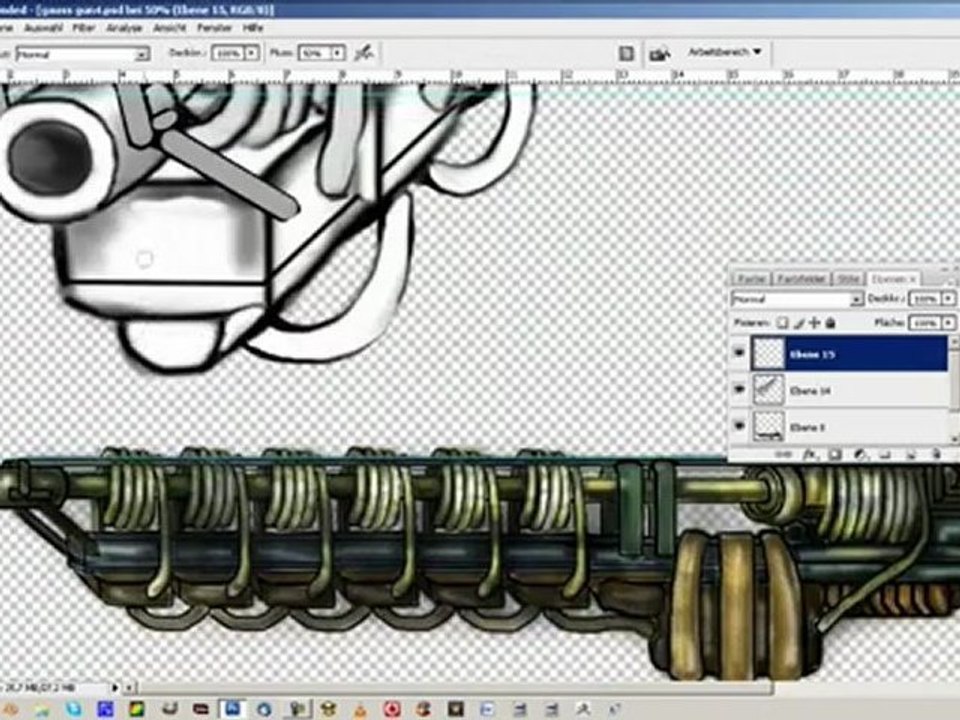Viewport: 960px width, 720px height.
Task: Create new adjustment layer icon
Action: pyautogui.click(x=860, y=454)
